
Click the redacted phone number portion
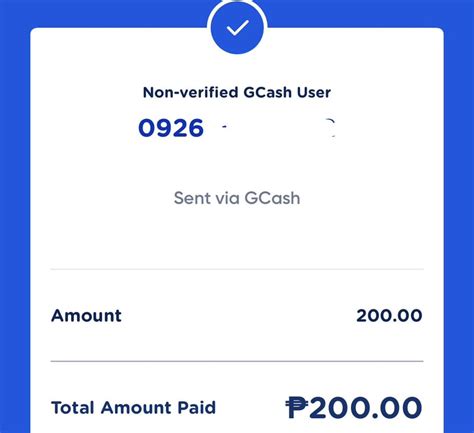click(278, 128)
